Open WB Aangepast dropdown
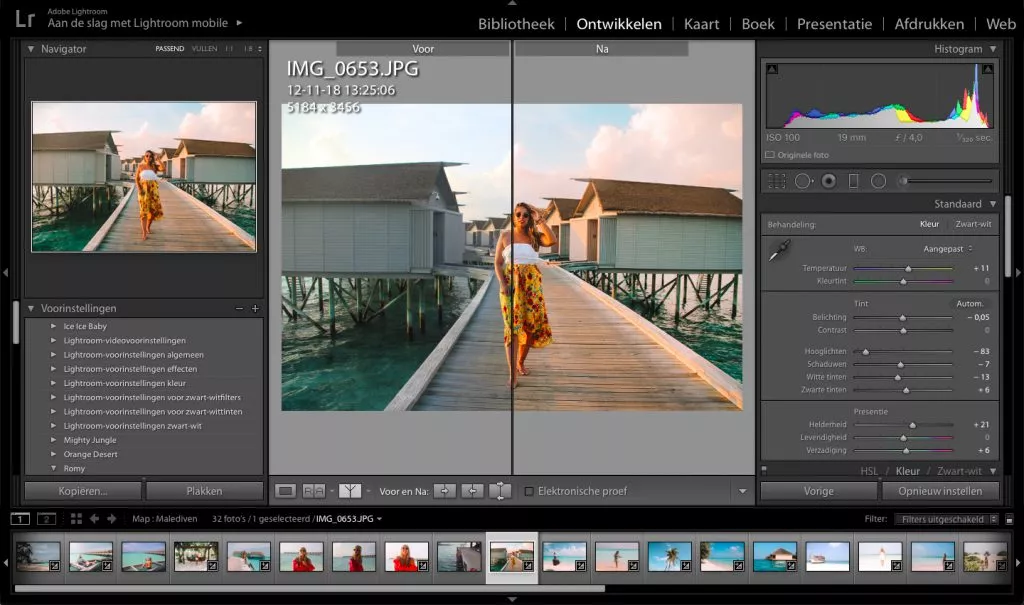The width and height of the screenshot is (1024, 605). pyautogui.click(x=948, y=249)
